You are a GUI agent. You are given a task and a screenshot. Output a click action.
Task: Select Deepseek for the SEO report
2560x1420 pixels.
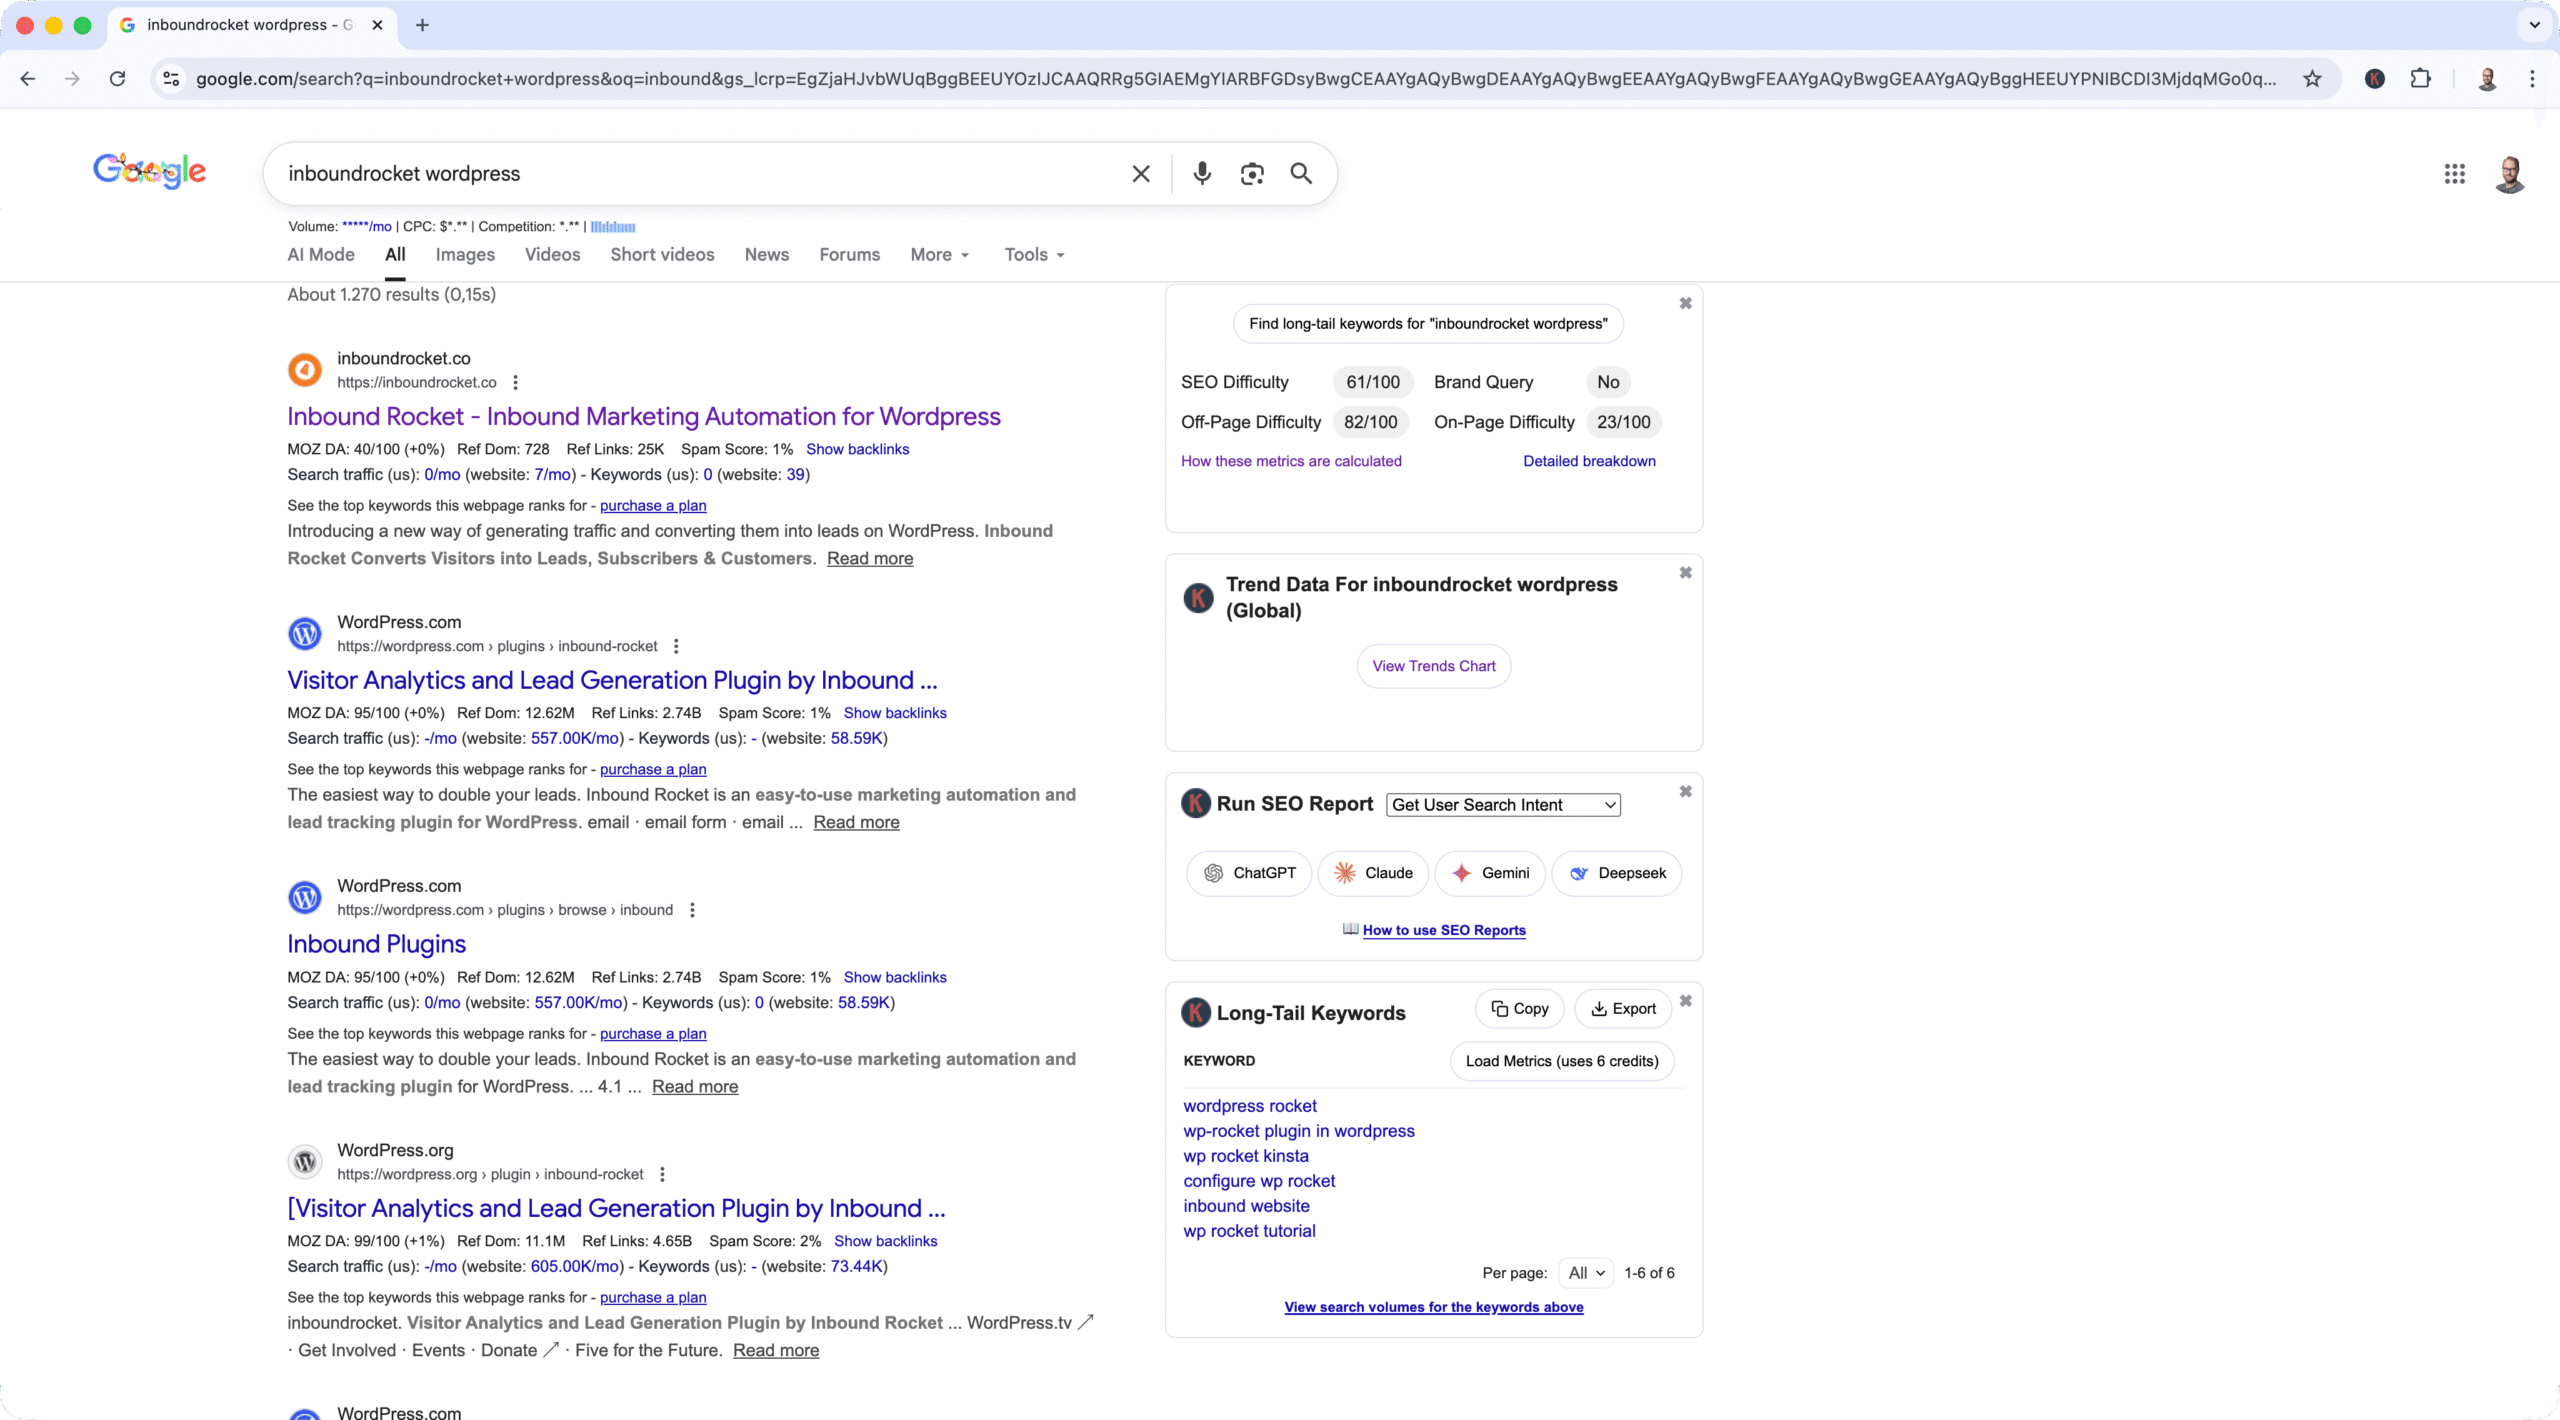click(1617, 873)
